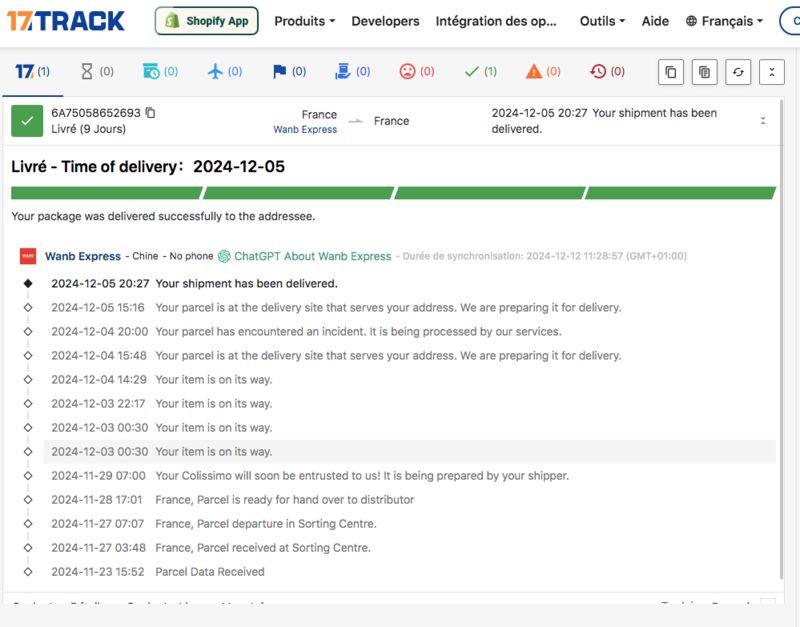Go to the Developers menu item

[x=385, y=21]
